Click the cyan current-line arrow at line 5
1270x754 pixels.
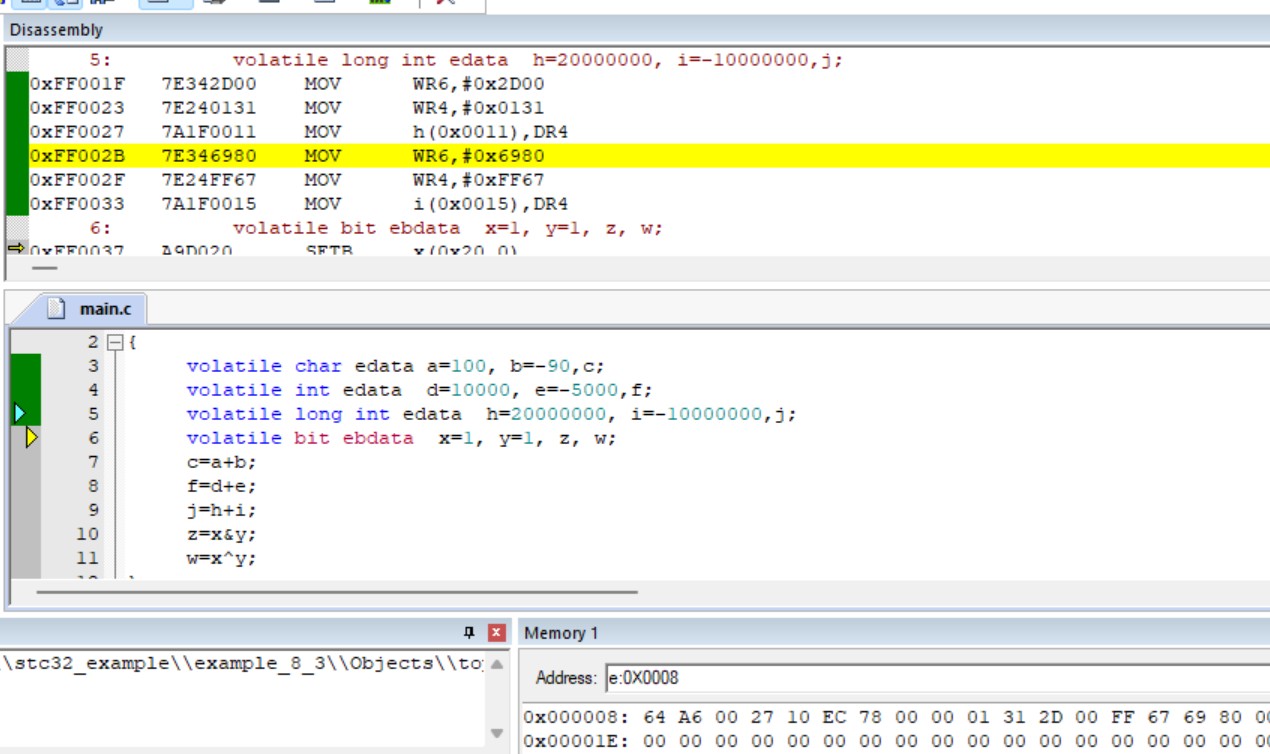click(19, 413)
